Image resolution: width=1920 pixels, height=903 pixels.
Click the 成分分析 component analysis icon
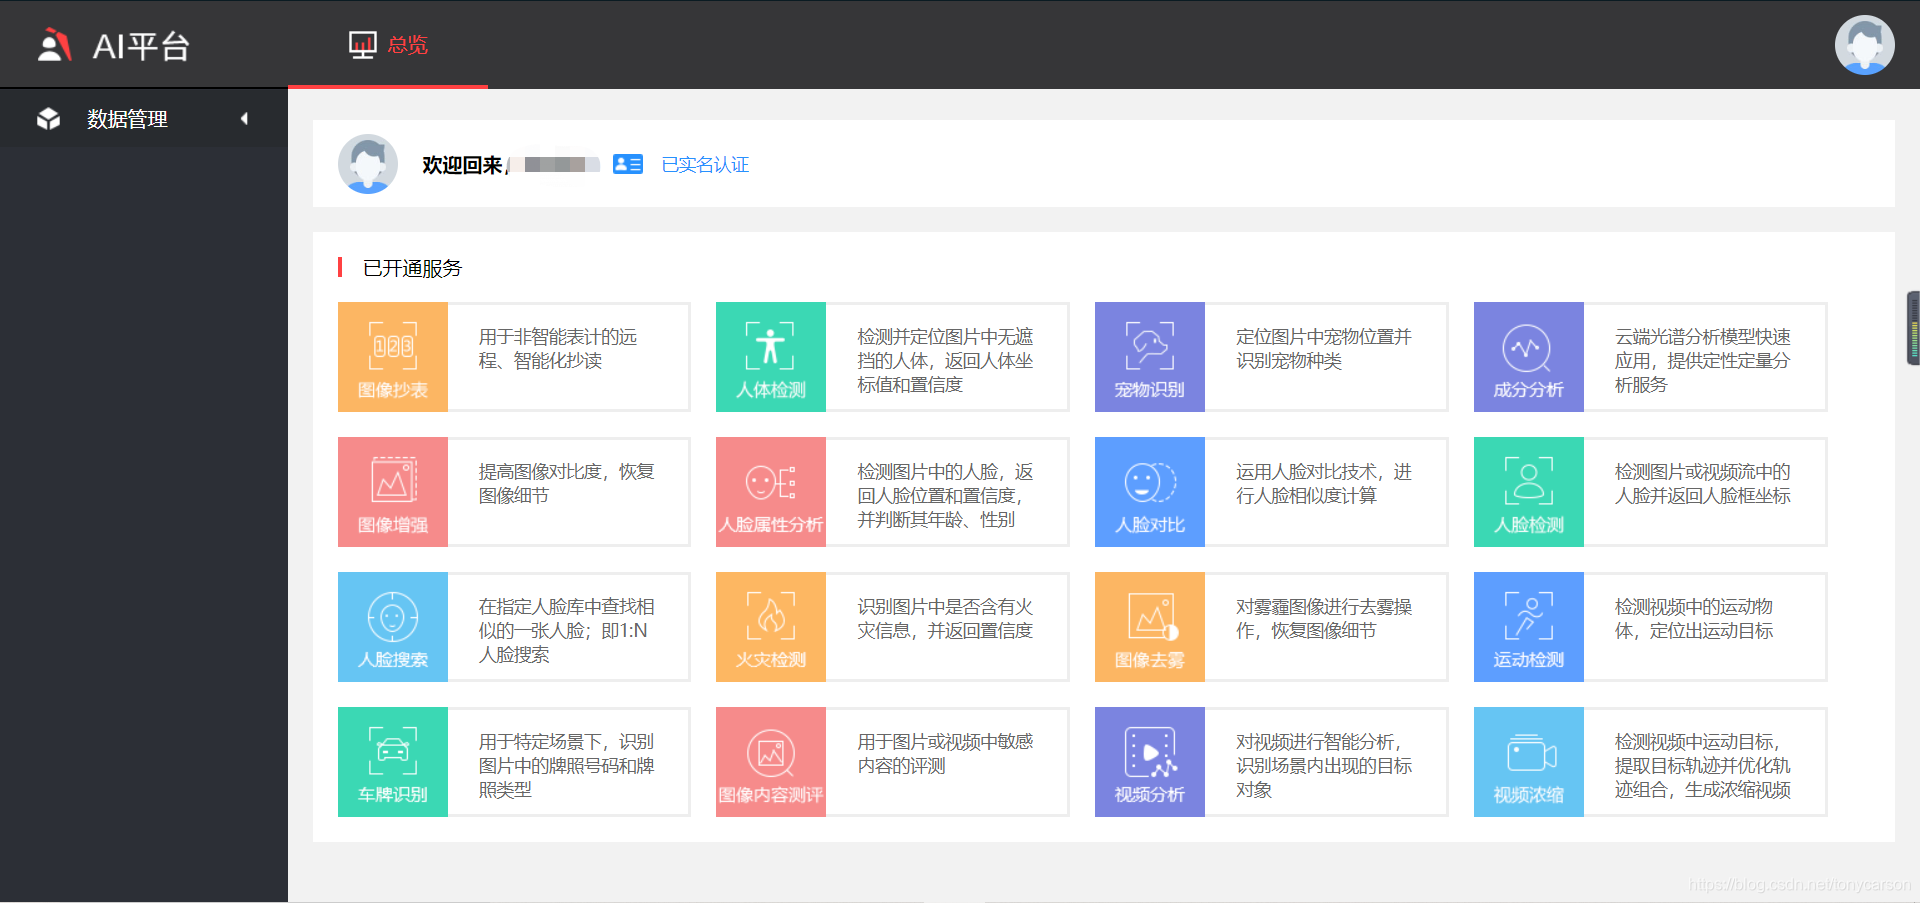point(1528,357)
